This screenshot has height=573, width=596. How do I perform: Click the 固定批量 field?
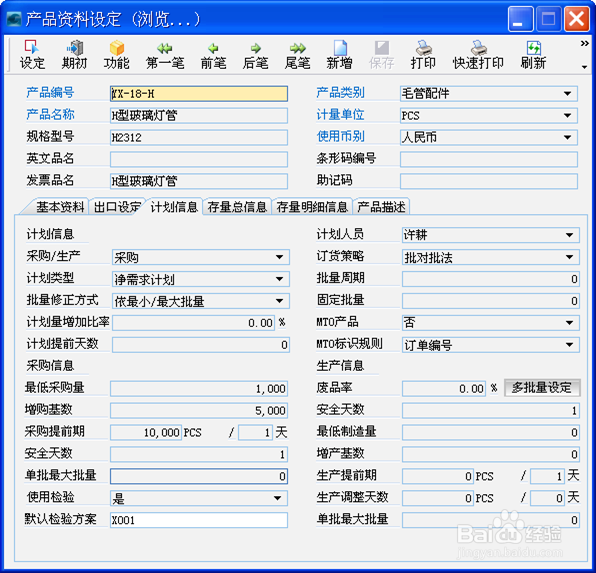[491, 301]
